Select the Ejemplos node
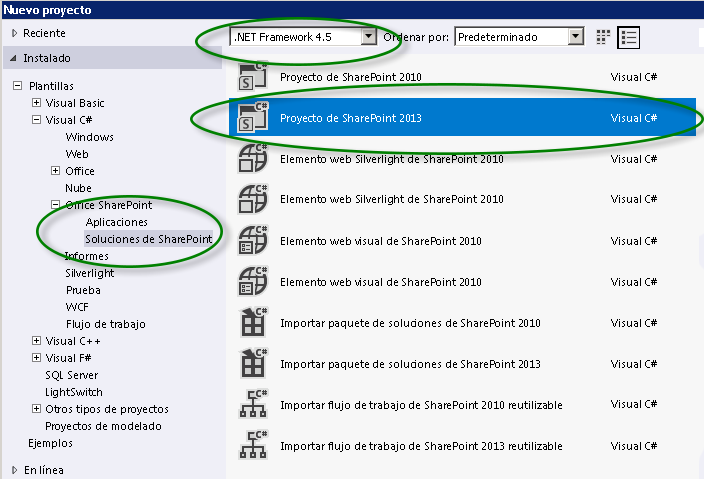 [50, 443]
